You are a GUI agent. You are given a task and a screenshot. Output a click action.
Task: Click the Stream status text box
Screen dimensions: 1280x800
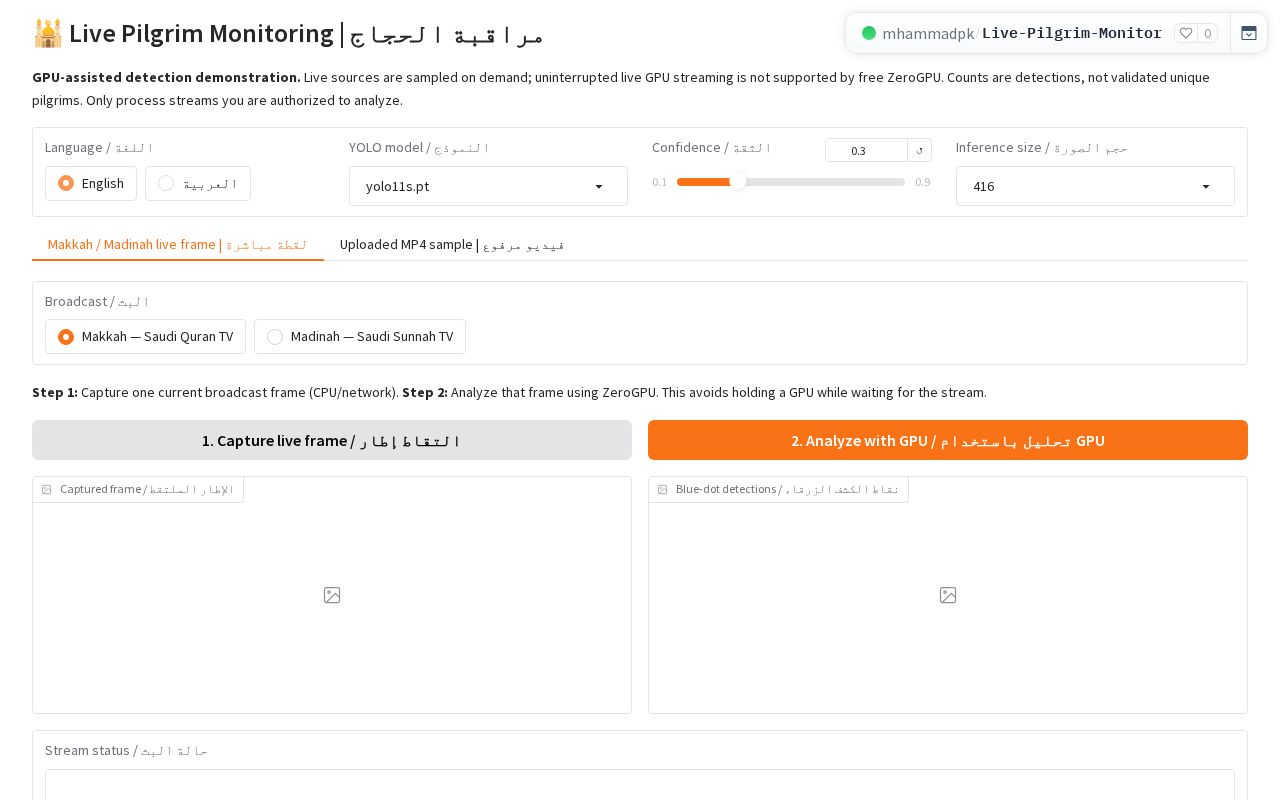tap(640, 785)
